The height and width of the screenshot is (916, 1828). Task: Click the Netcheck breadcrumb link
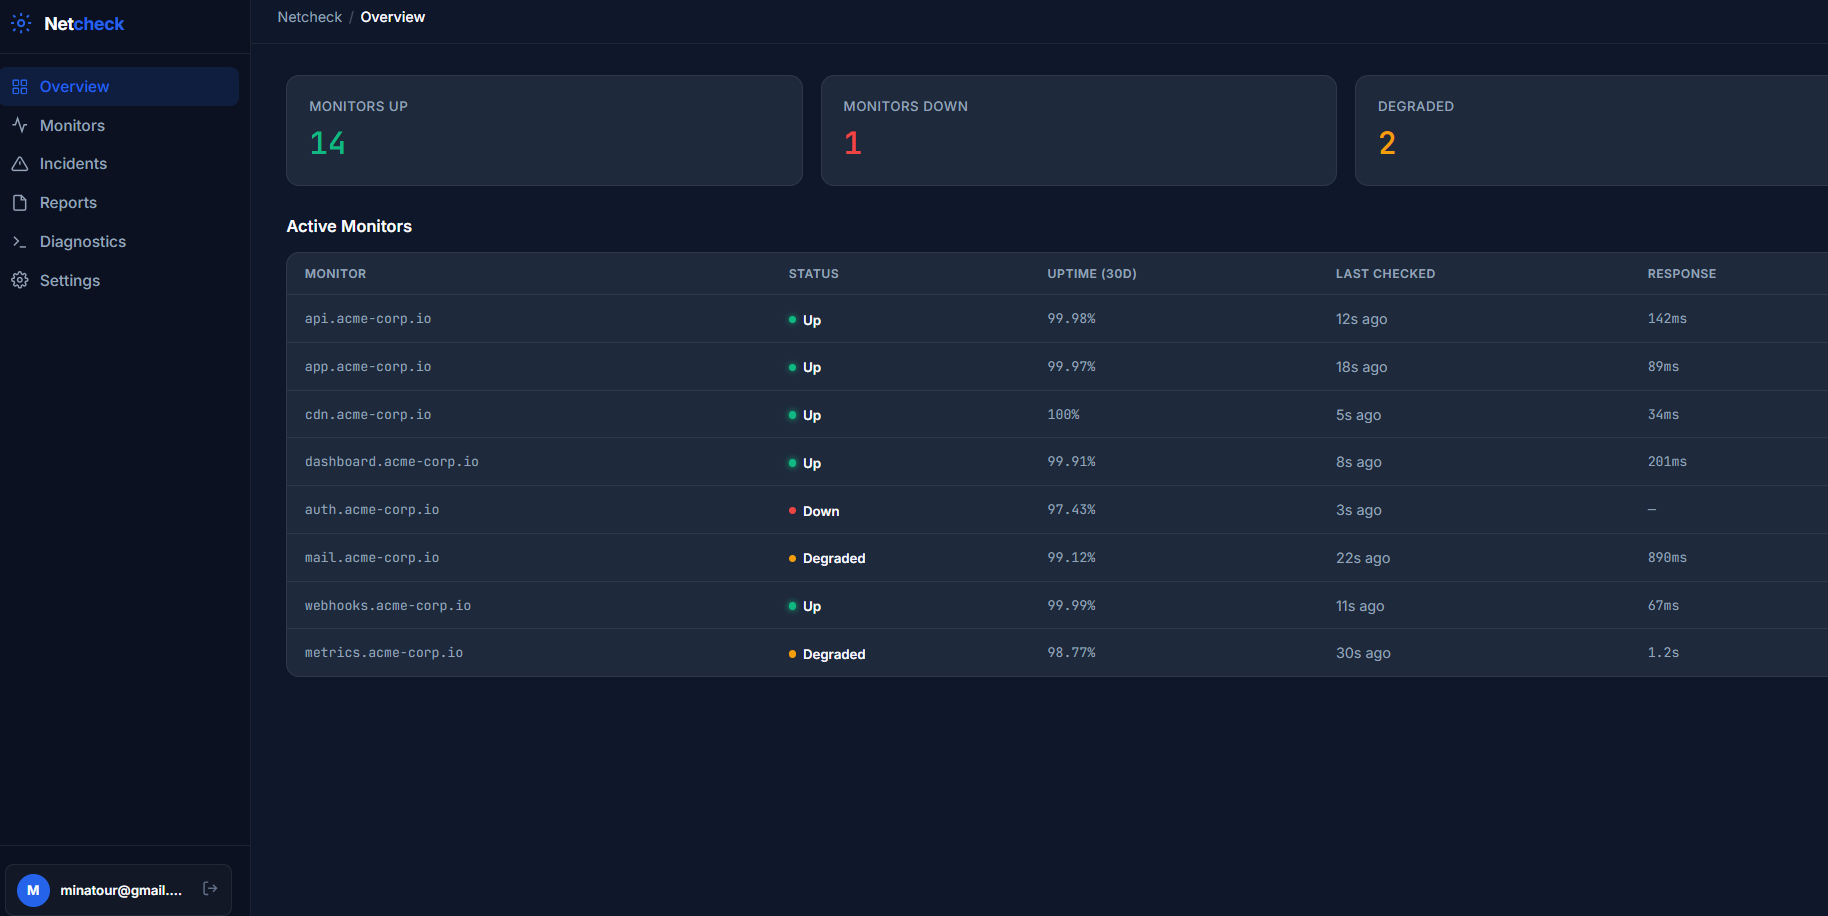tap(309, 17)
